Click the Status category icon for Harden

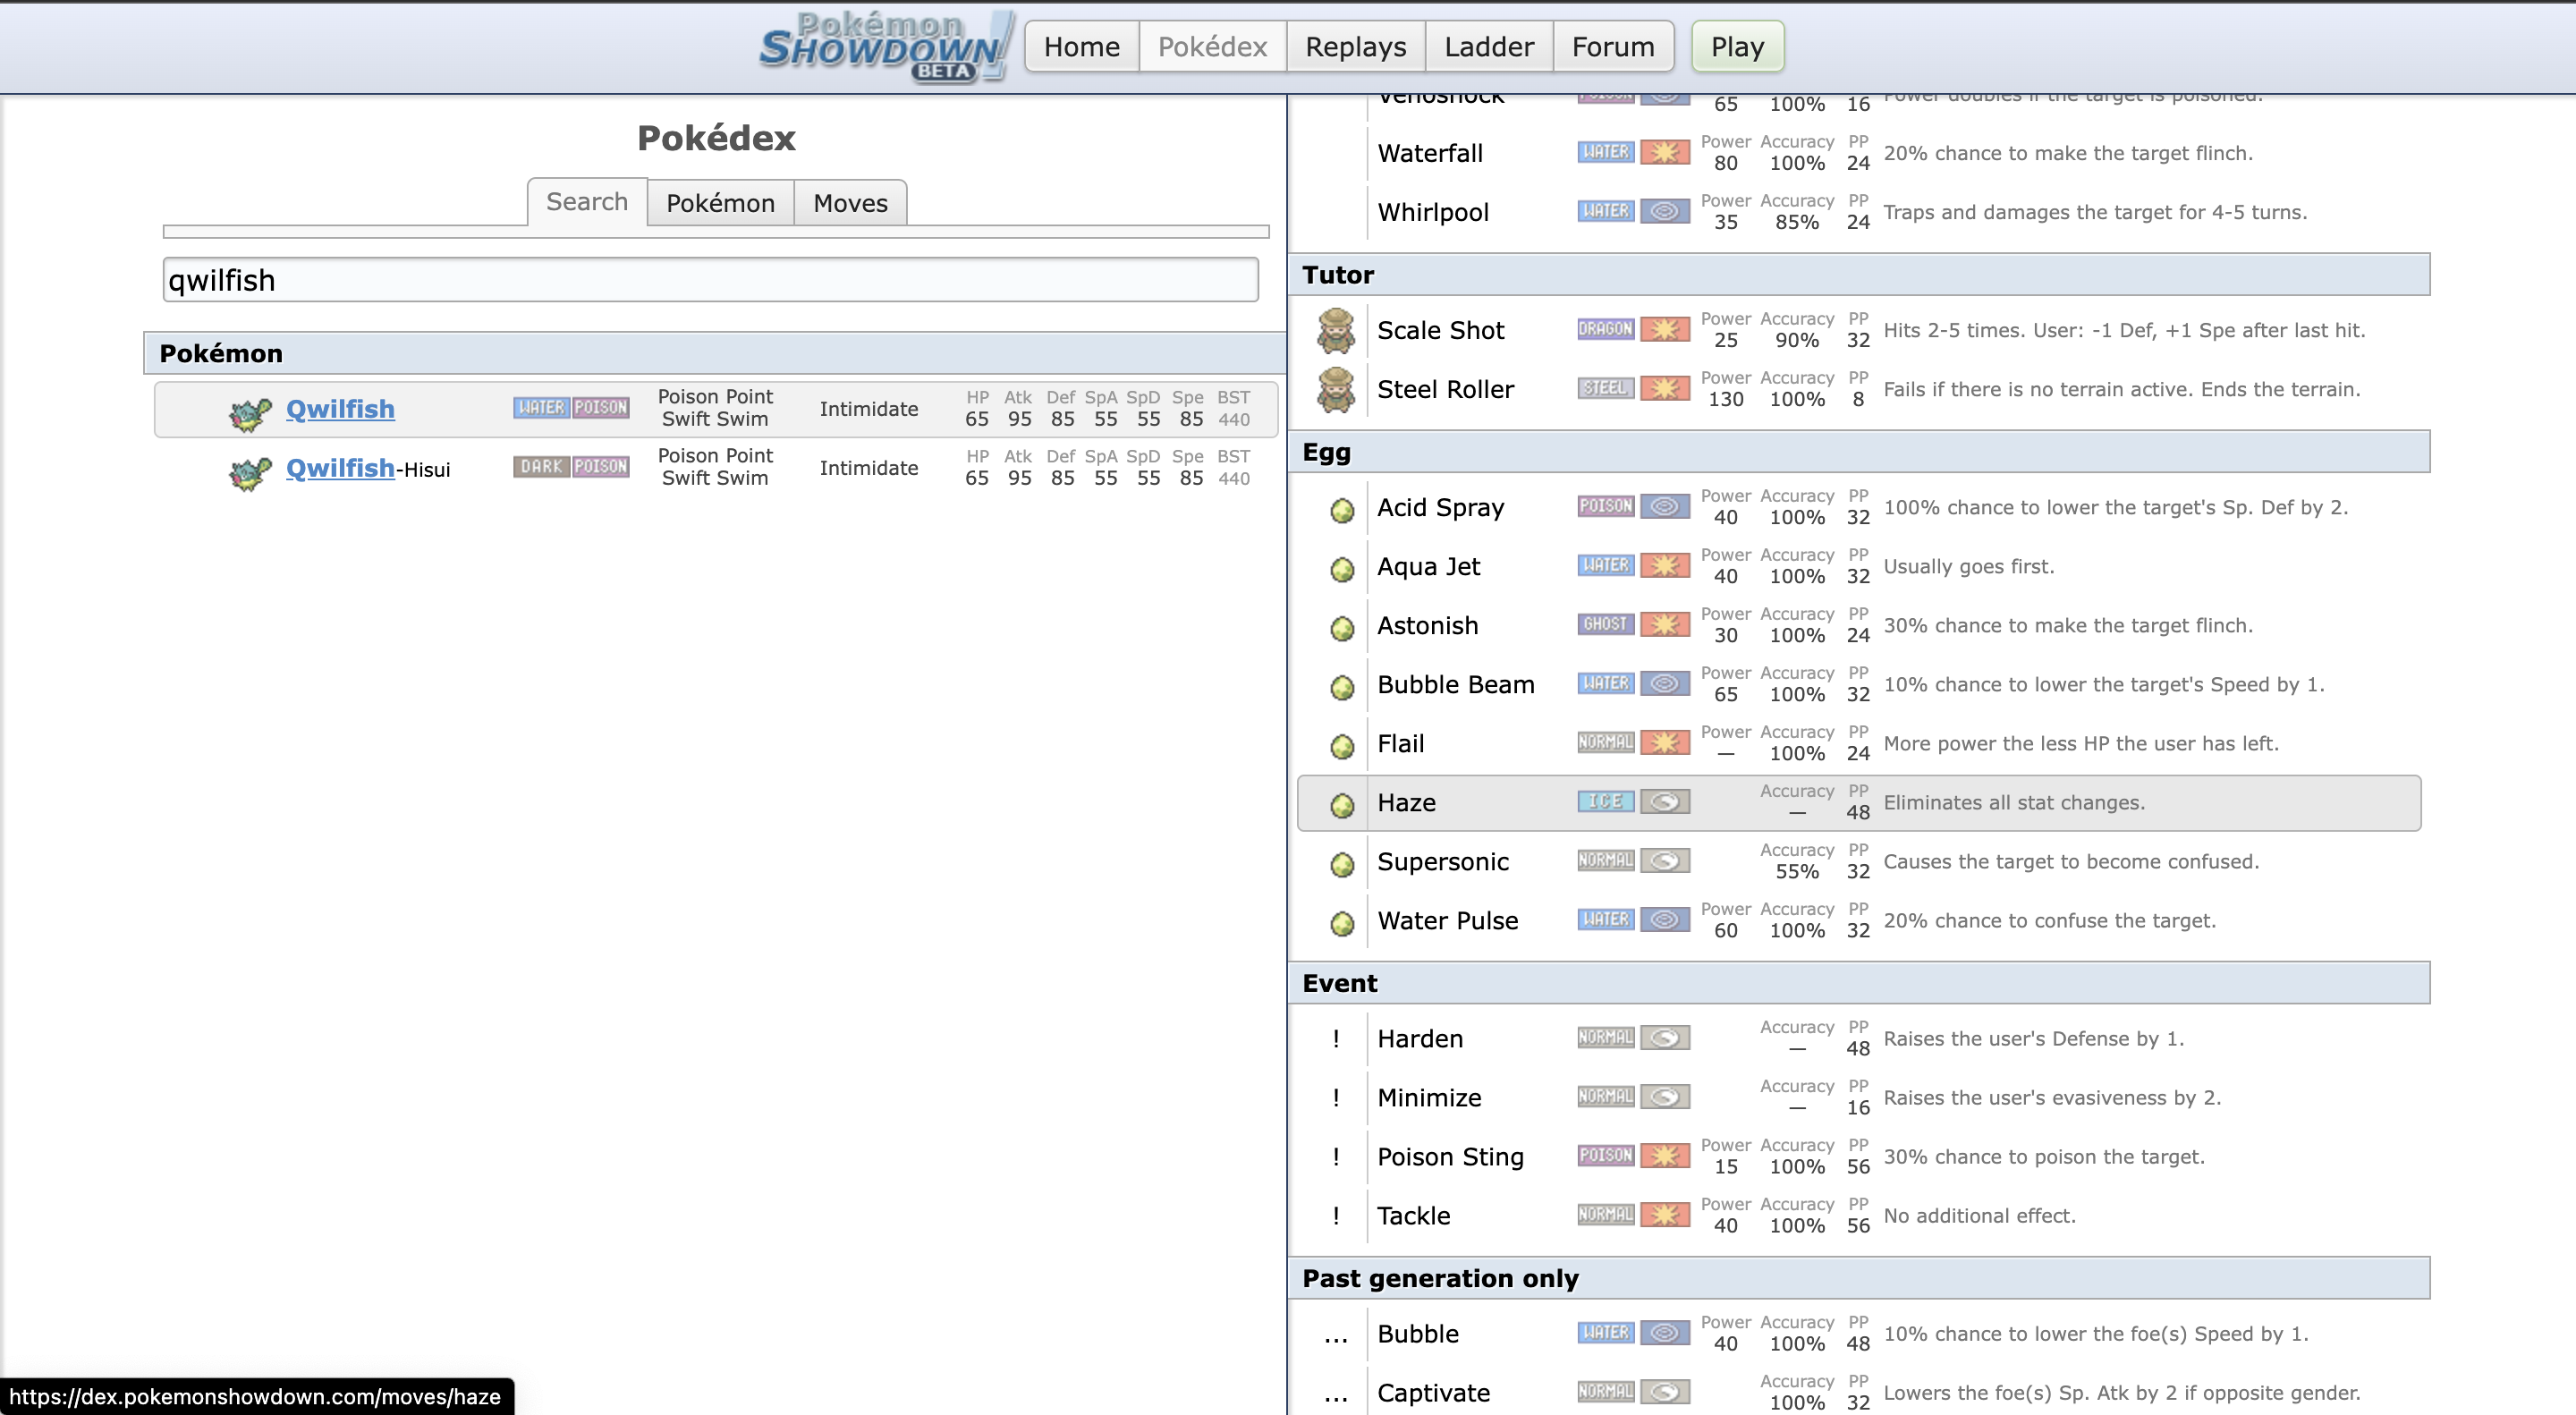pos(1665,1037)
